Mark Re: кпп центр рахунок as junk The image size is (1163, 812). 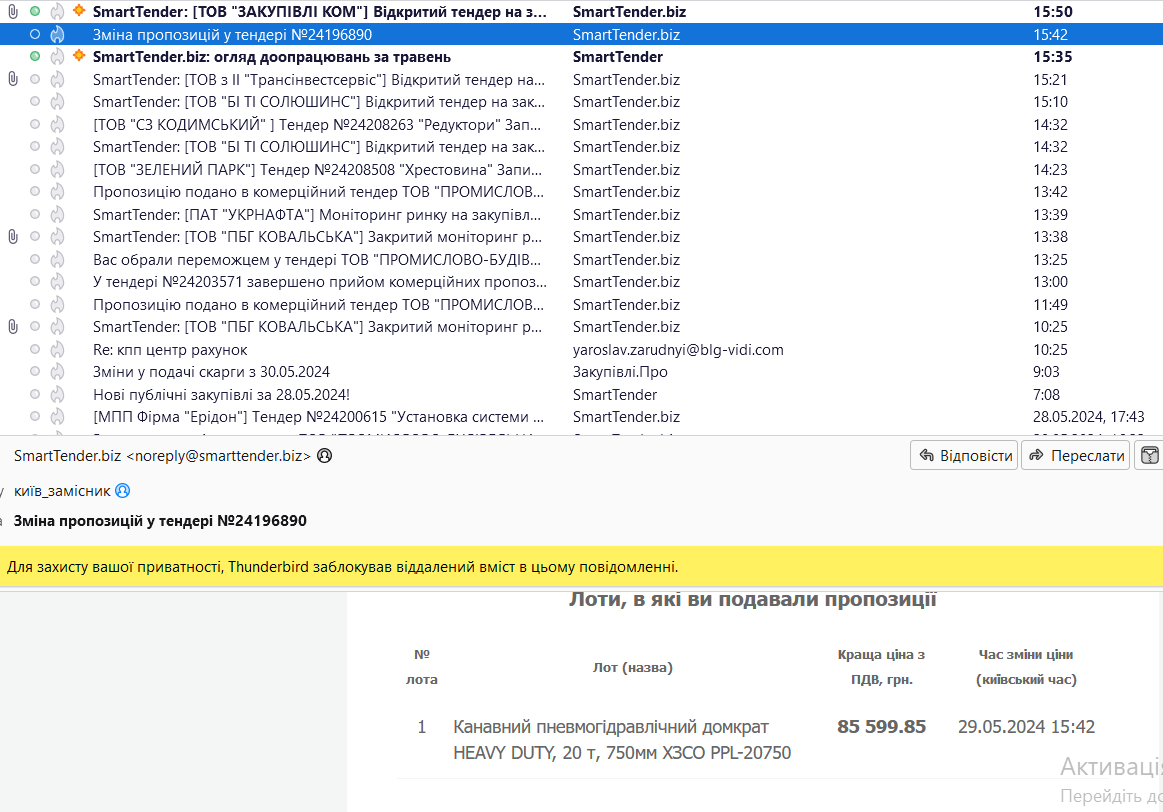click(x=57, y=349)
